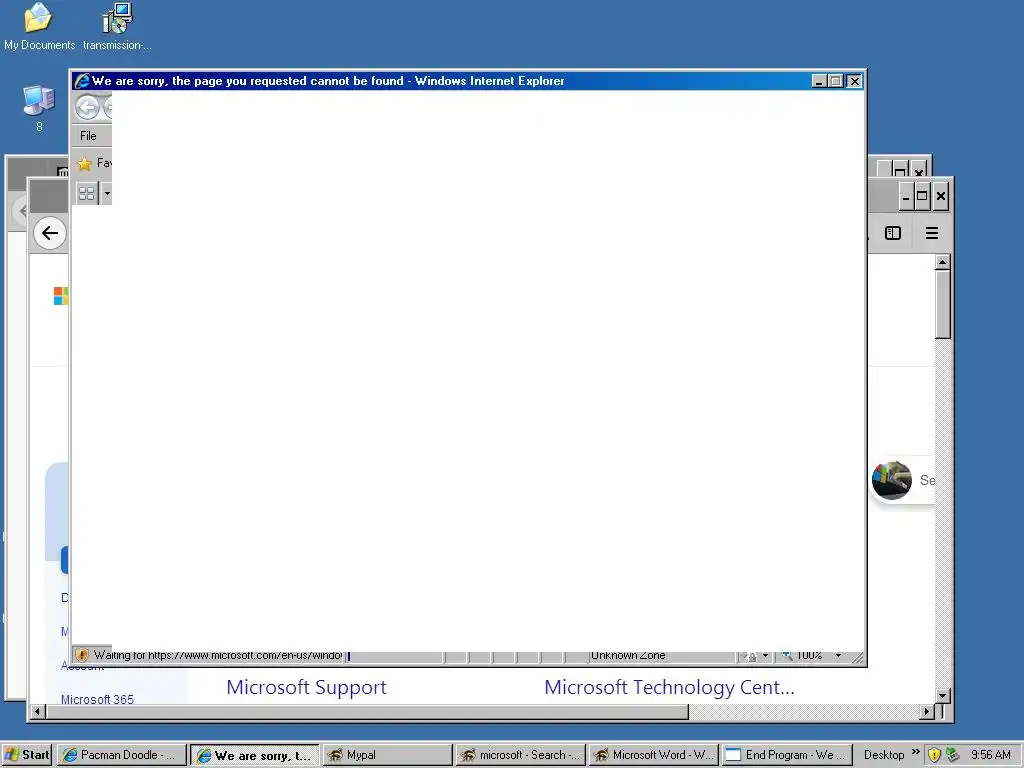Click the Internet Explorer logo in title bar

click(82, 81)
